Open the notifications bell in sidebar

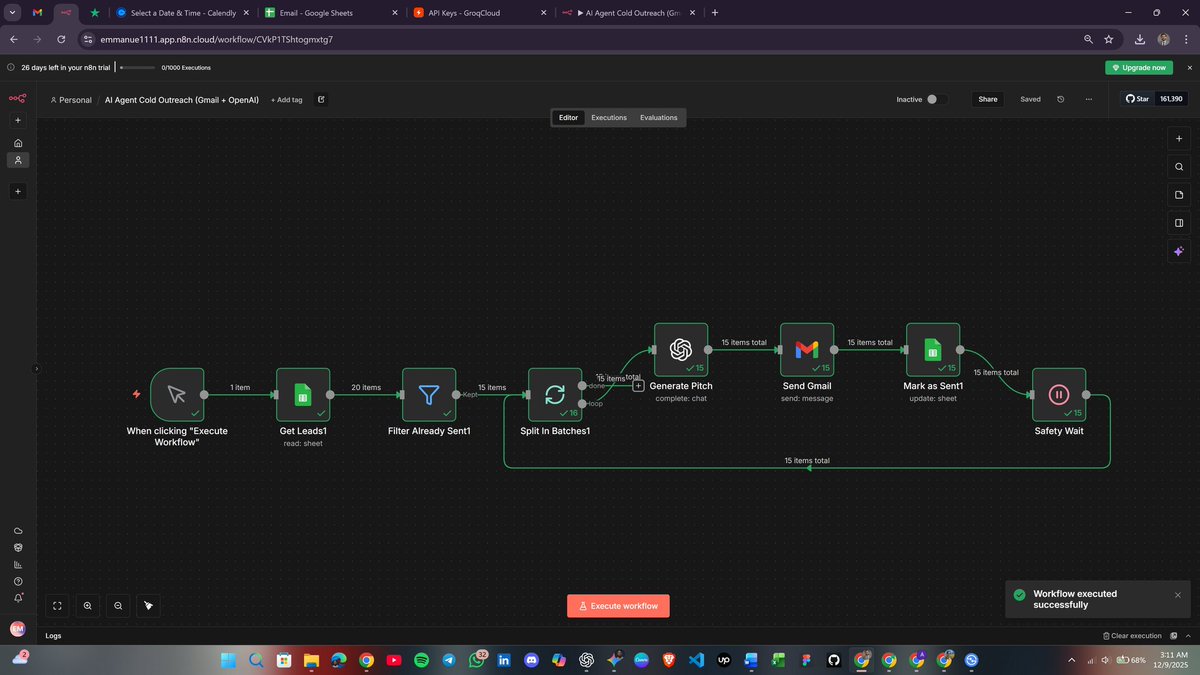[x=18, y=598]
